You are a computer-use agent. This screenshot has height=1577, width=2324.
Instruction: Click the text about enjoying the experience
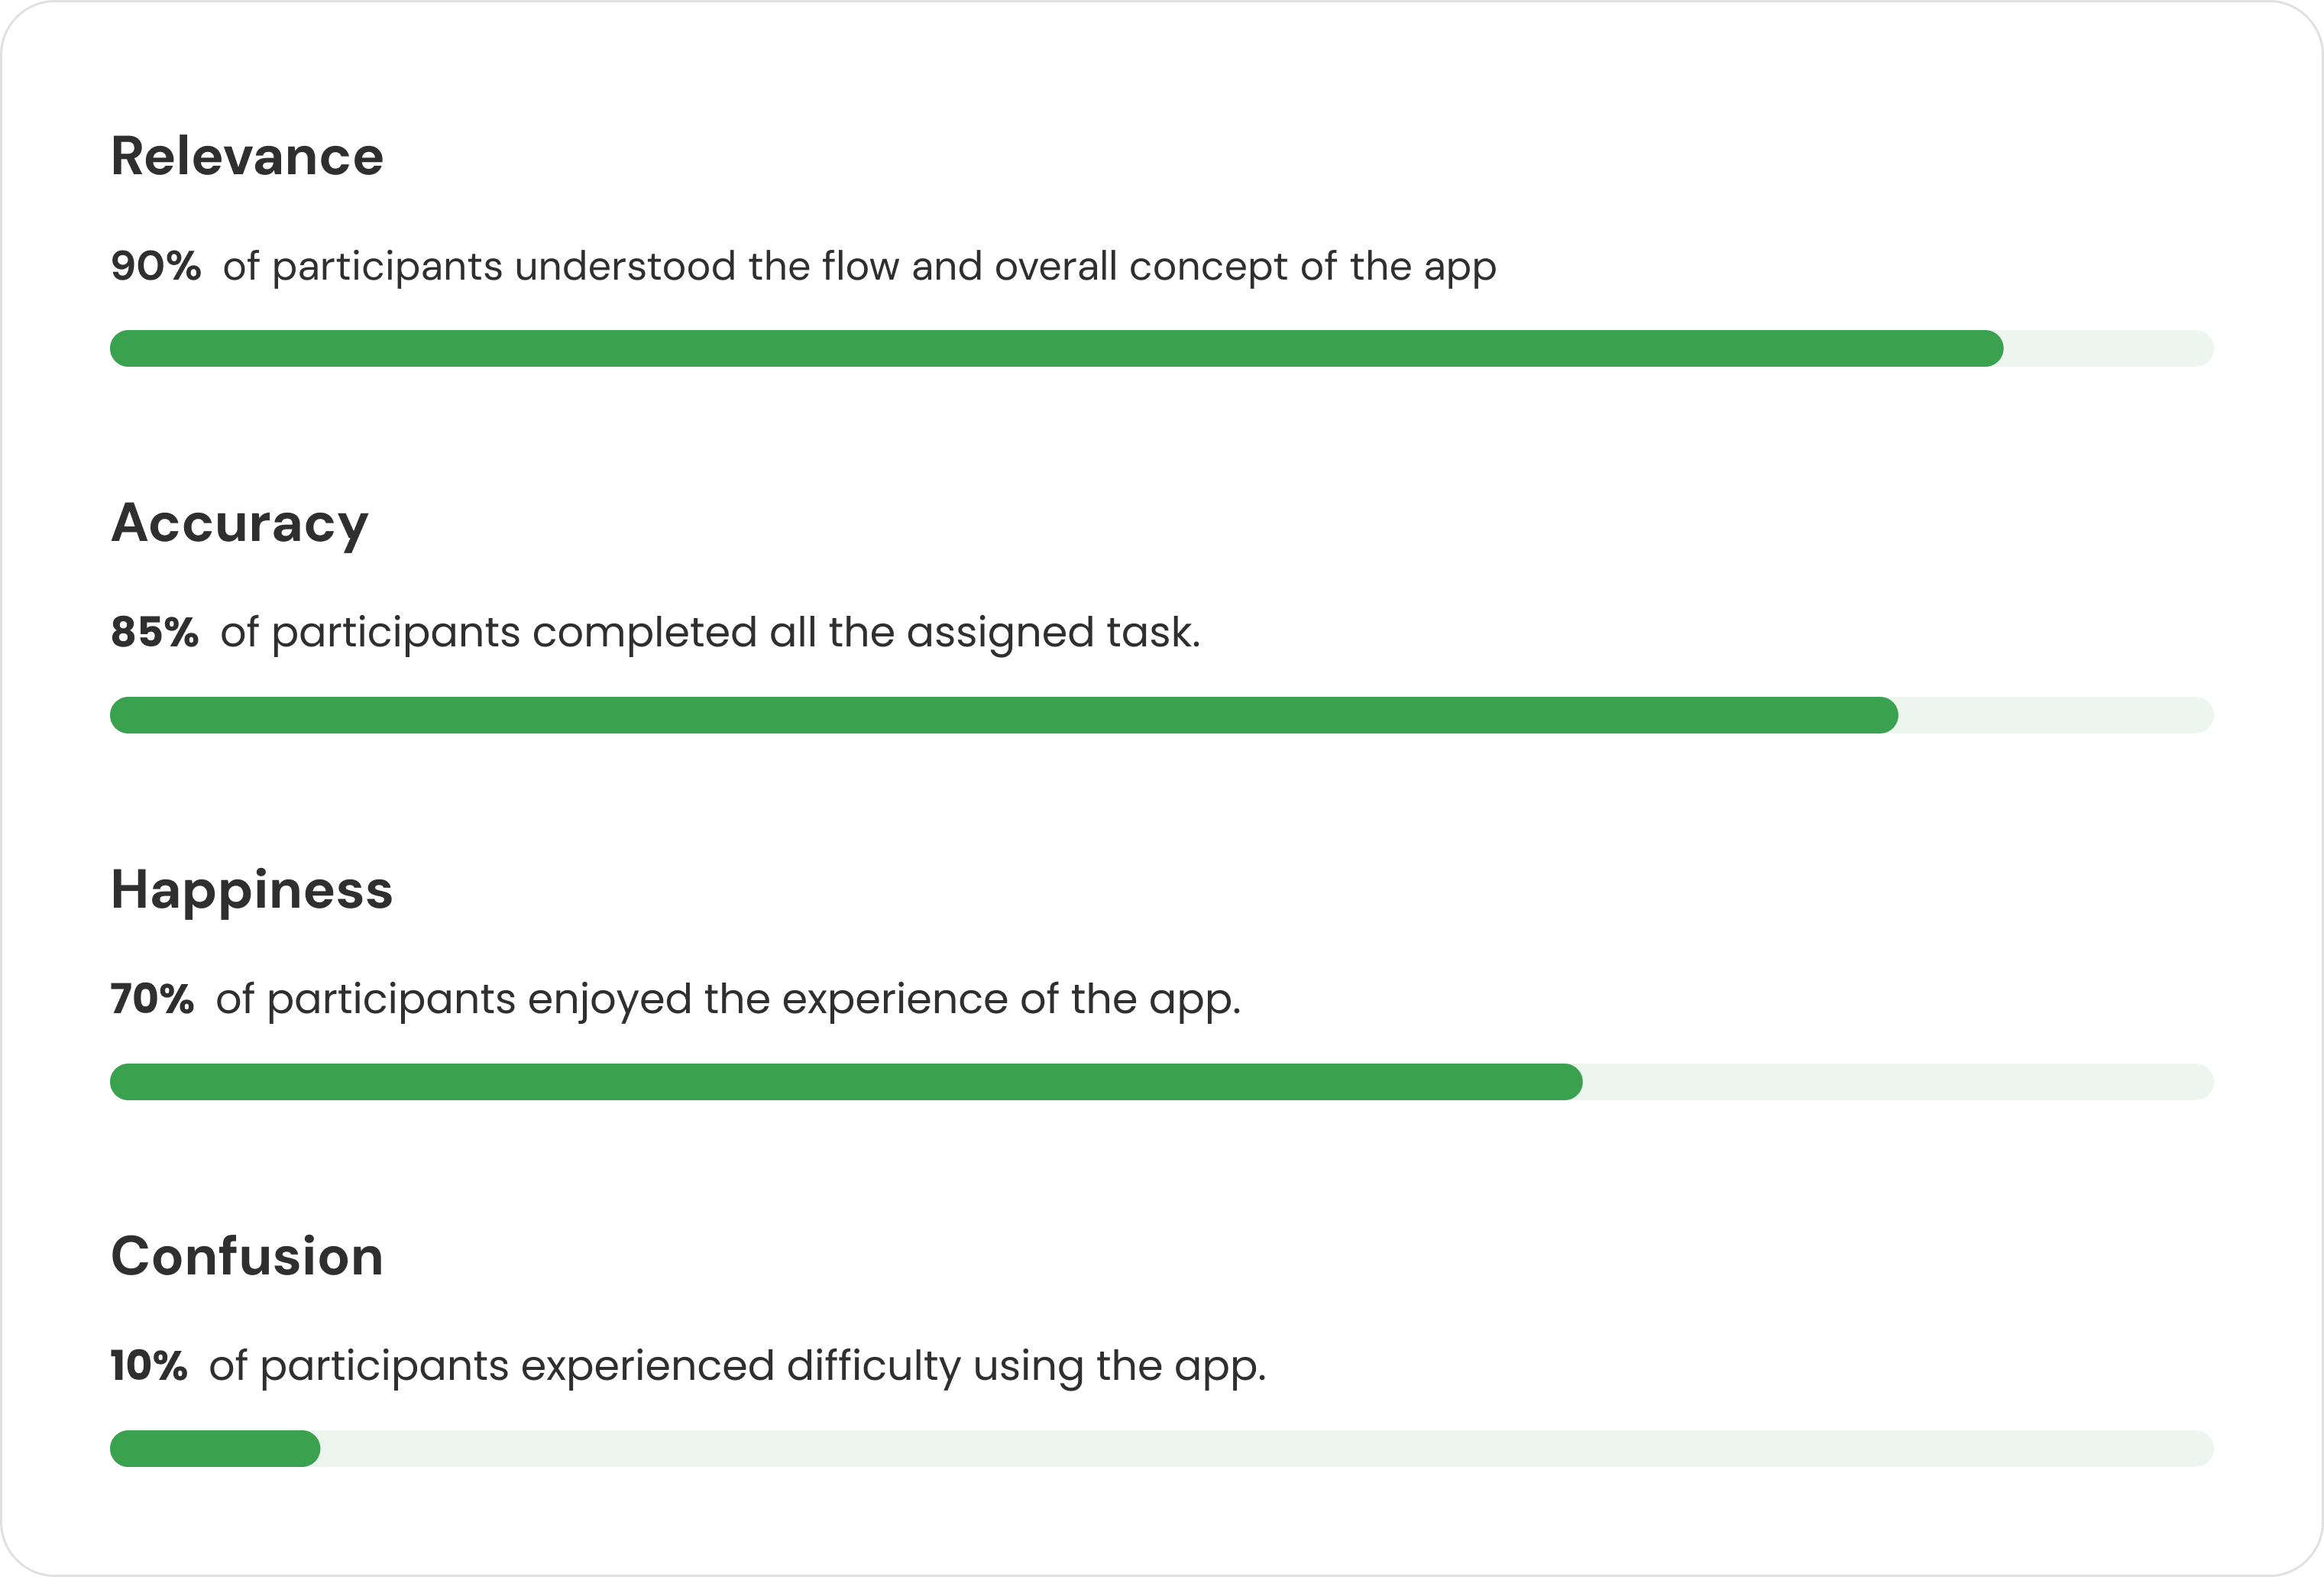tap(728, 999)
